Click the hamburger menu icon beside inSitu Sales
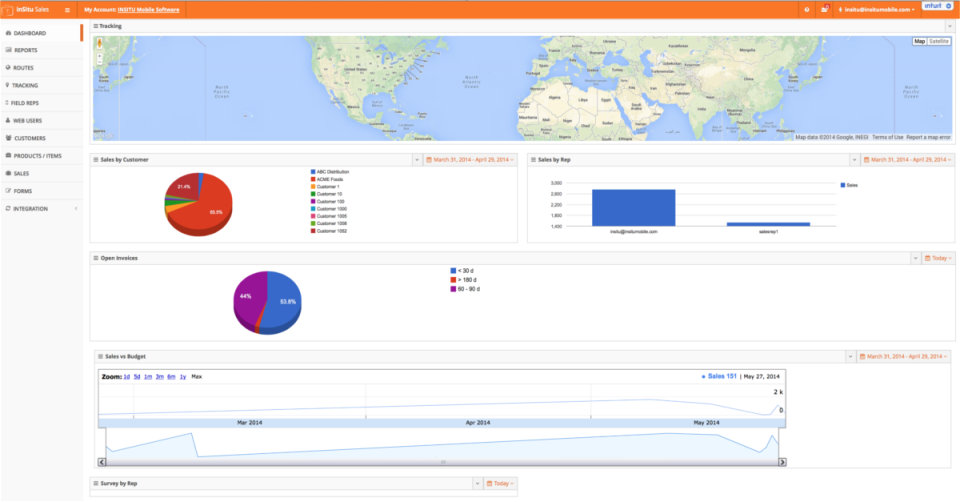Viewport: 960px width, 502px height. tap(67, 10)
